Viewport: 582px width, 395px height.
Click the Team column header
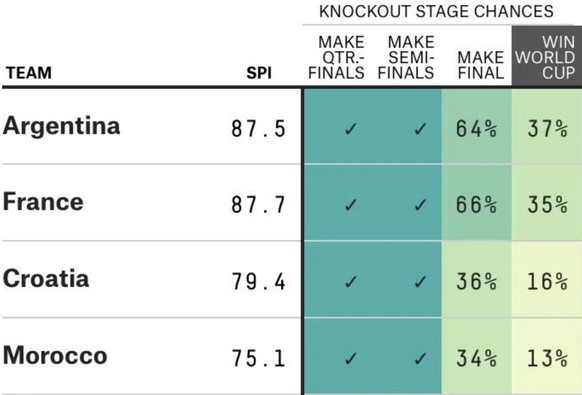[x=29, y=73]
